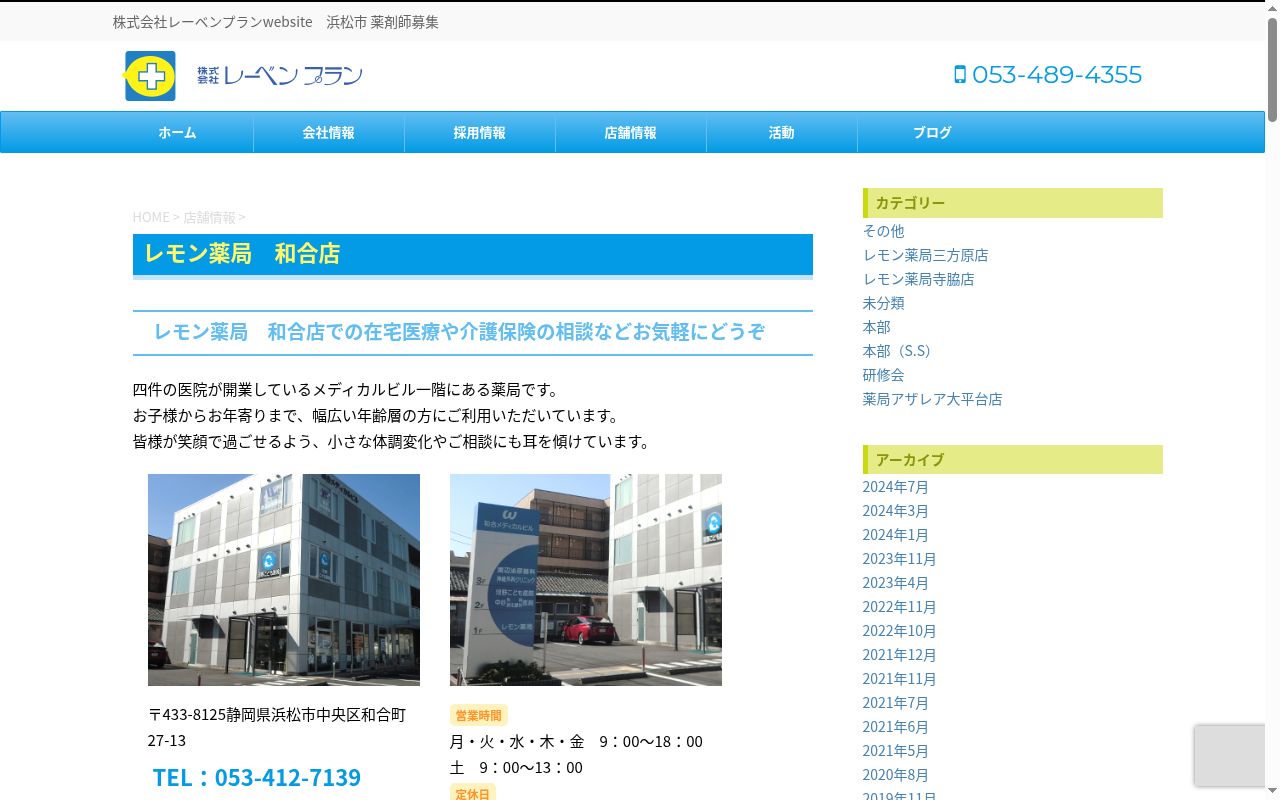The height and width of the screenshot is (800, 1280).
Task: Open the 2021年6月 archive
Action: click(896, 727)
